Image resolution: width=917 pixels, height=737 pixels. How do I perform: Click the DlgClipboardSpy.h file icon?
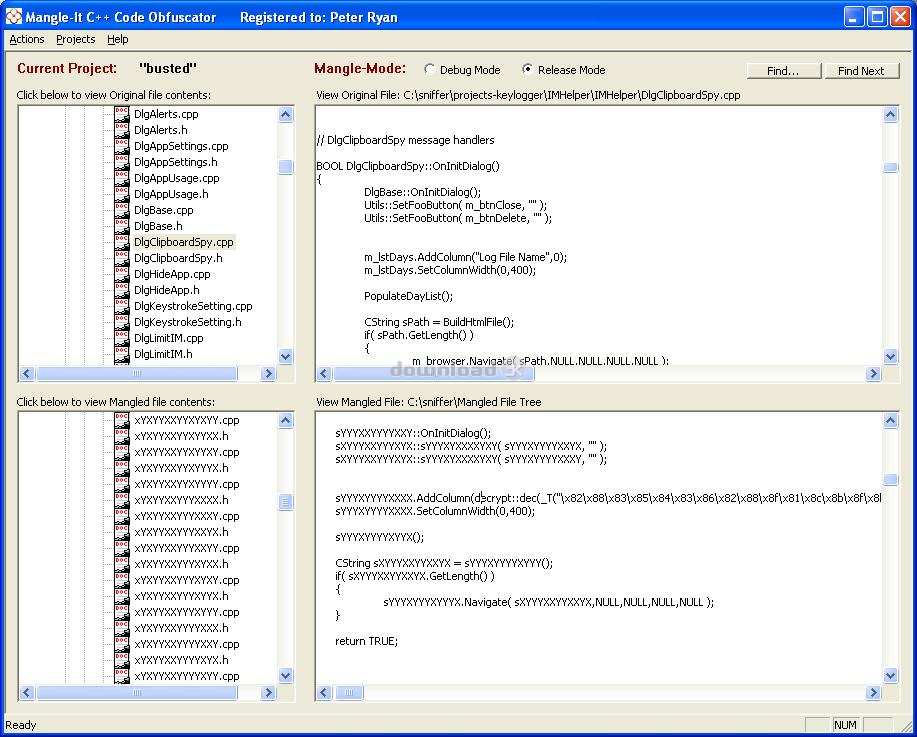click(122, 258)
